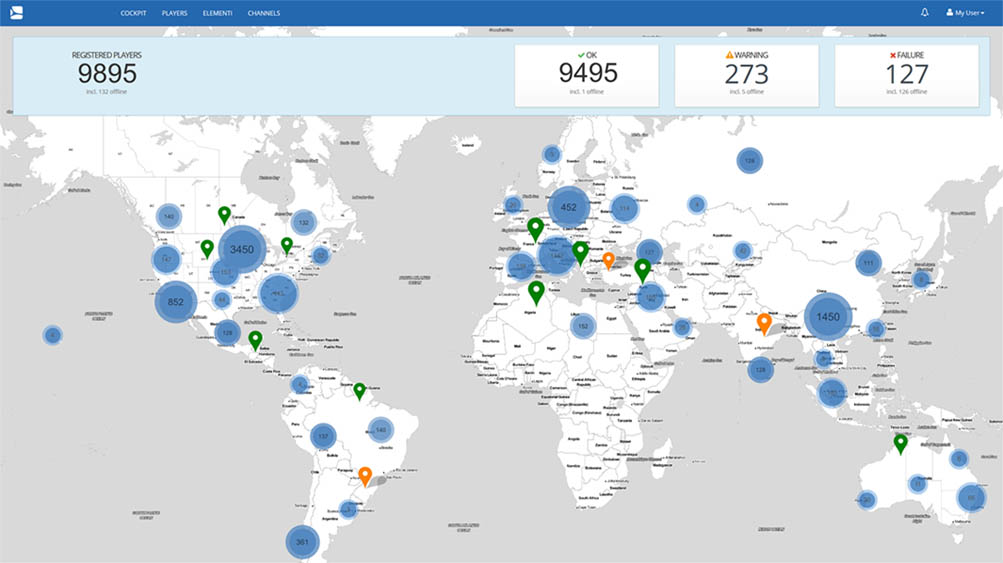The height and width of the screenshot is (563, 1003).
Task: Expand the 140 cluster over Brazil
Action: [x=381, y=430]
